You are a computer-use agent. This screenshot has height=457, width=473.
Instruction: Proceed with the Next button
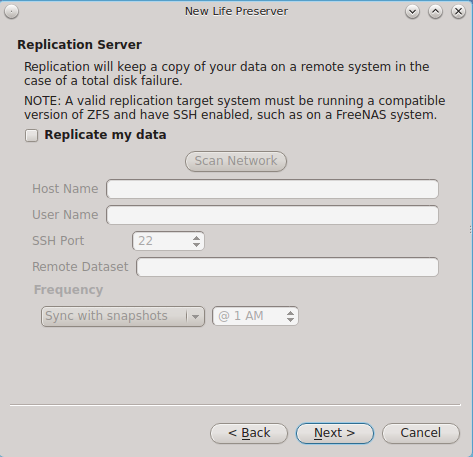point(335,433)
